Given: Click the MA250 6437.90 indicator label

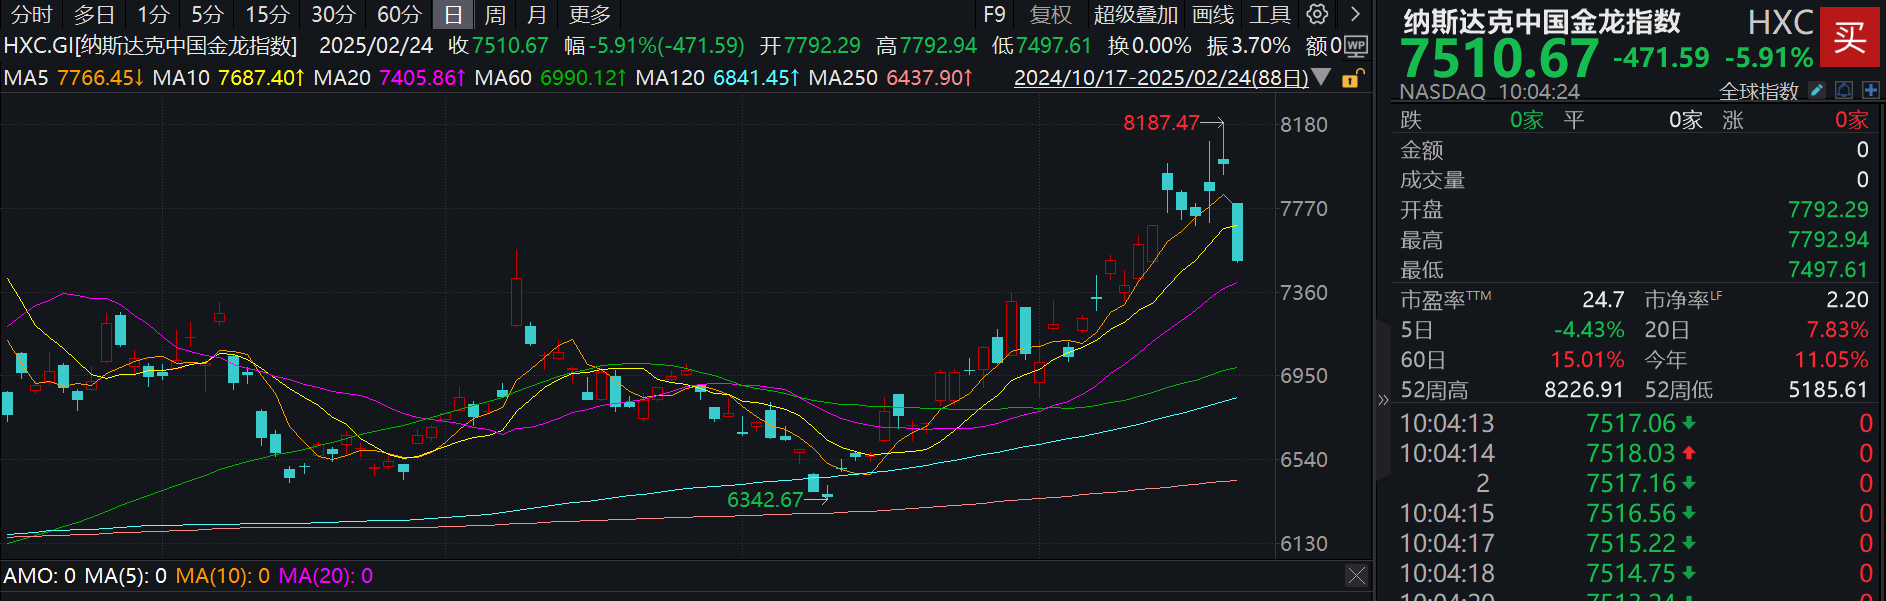Looking at the screenshot, I should tap(890, 77).
